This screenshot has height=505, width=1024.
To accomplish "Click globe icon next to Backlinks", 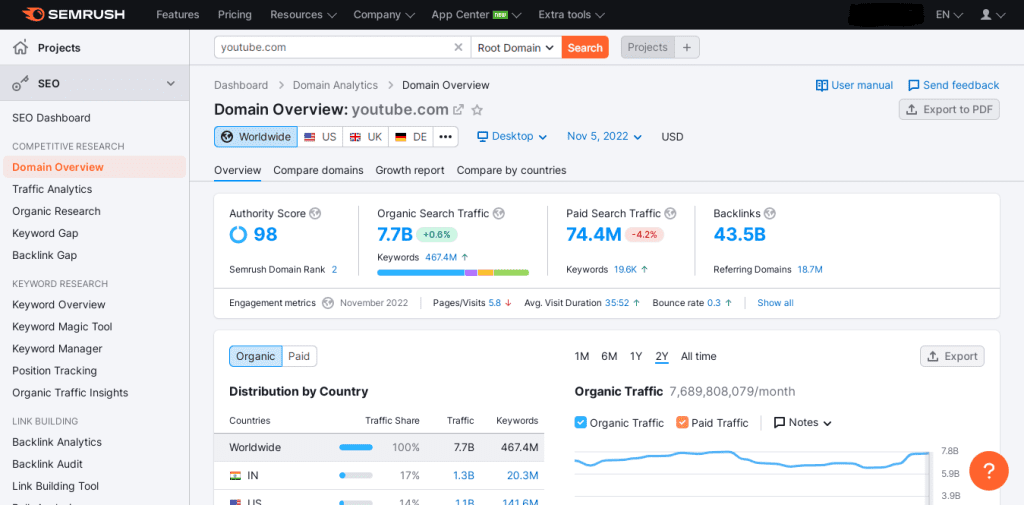I will pyautogui.click(x=770, y=213).
